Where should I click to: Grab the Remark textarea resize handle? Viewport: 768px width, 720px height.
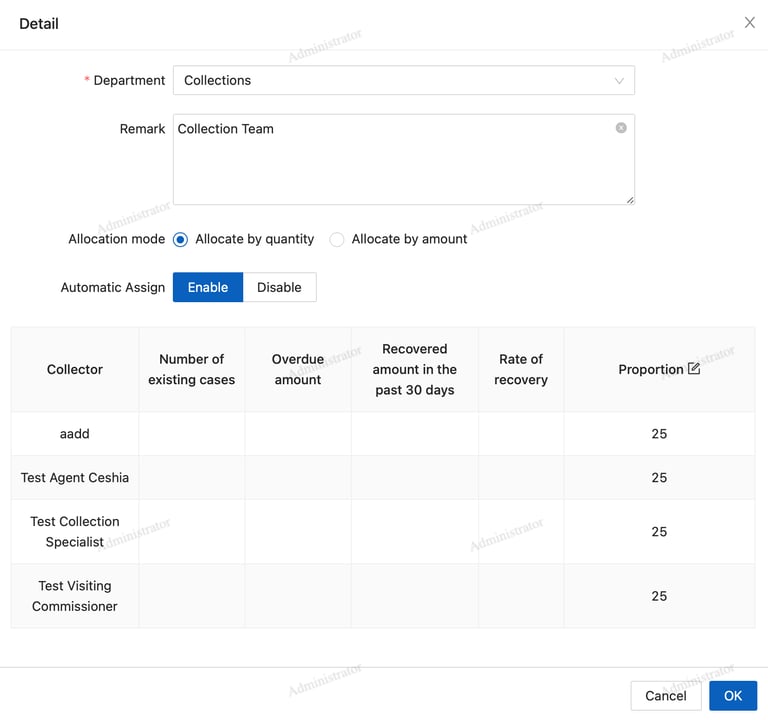point(630,200)
